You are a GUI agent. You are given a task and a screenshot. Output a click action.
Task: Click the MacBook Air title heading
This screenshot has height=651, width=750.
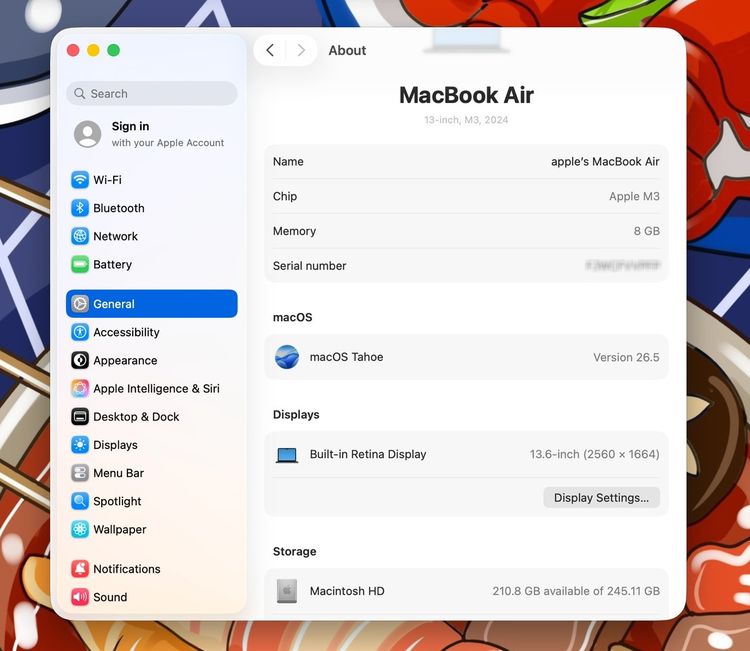466,95
